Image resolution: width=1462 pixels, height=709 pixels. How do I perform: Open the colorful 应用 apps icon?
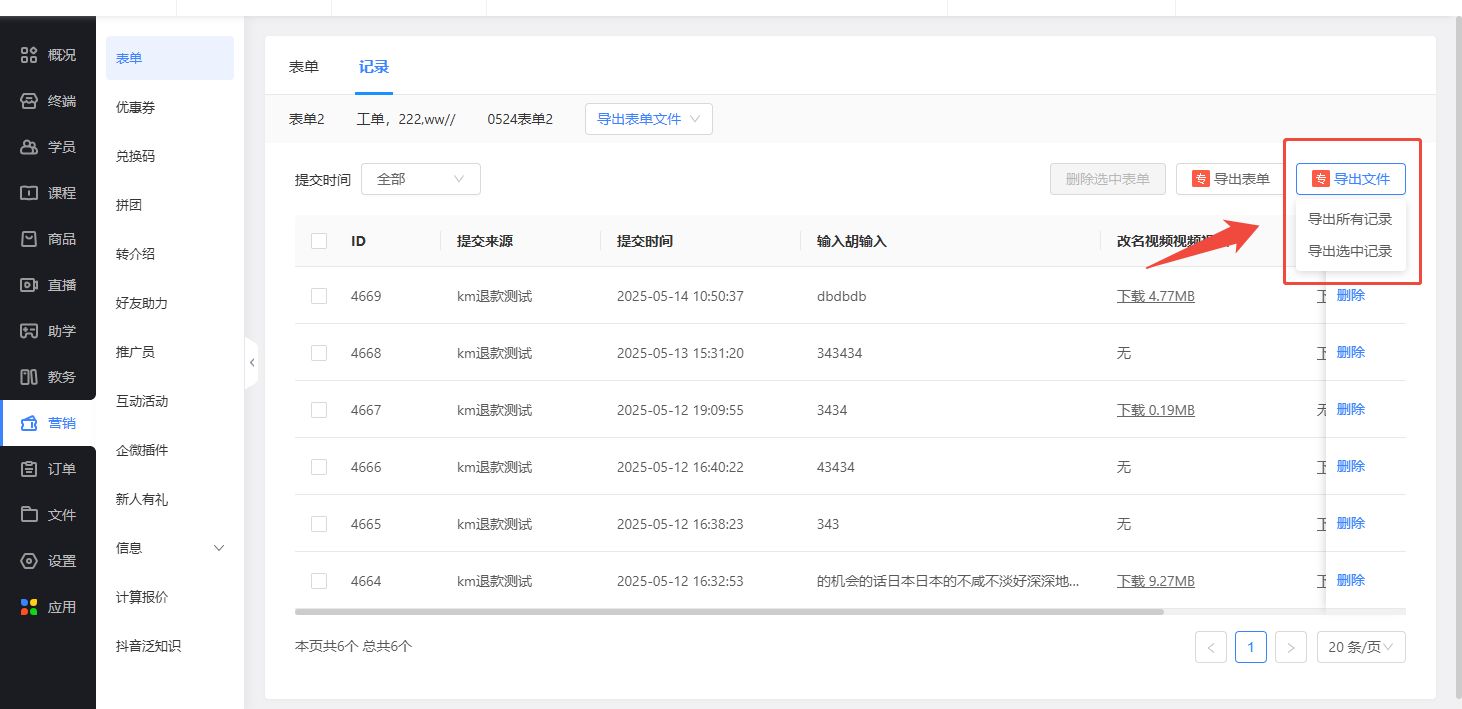click(30, 607)
